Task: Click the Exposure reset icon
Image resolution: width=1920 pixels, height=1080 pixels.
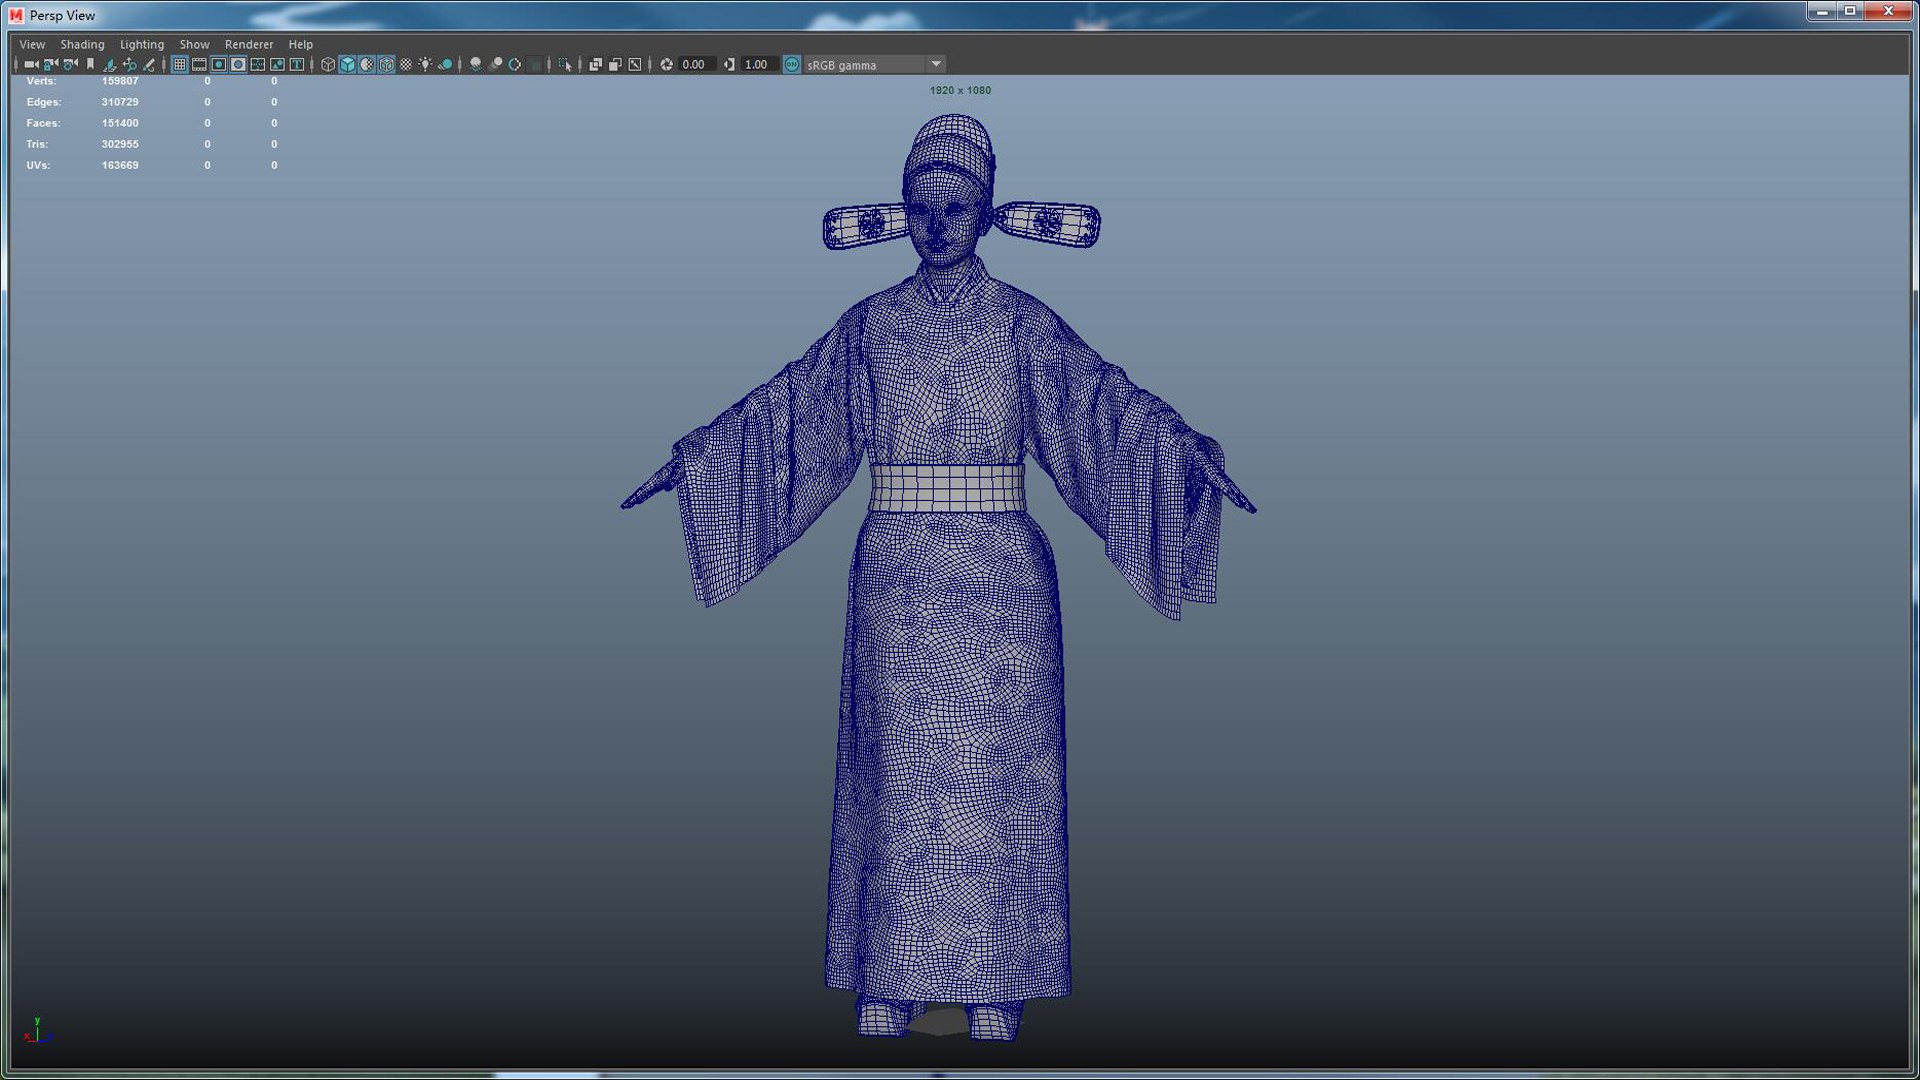Action: point(666,64)
